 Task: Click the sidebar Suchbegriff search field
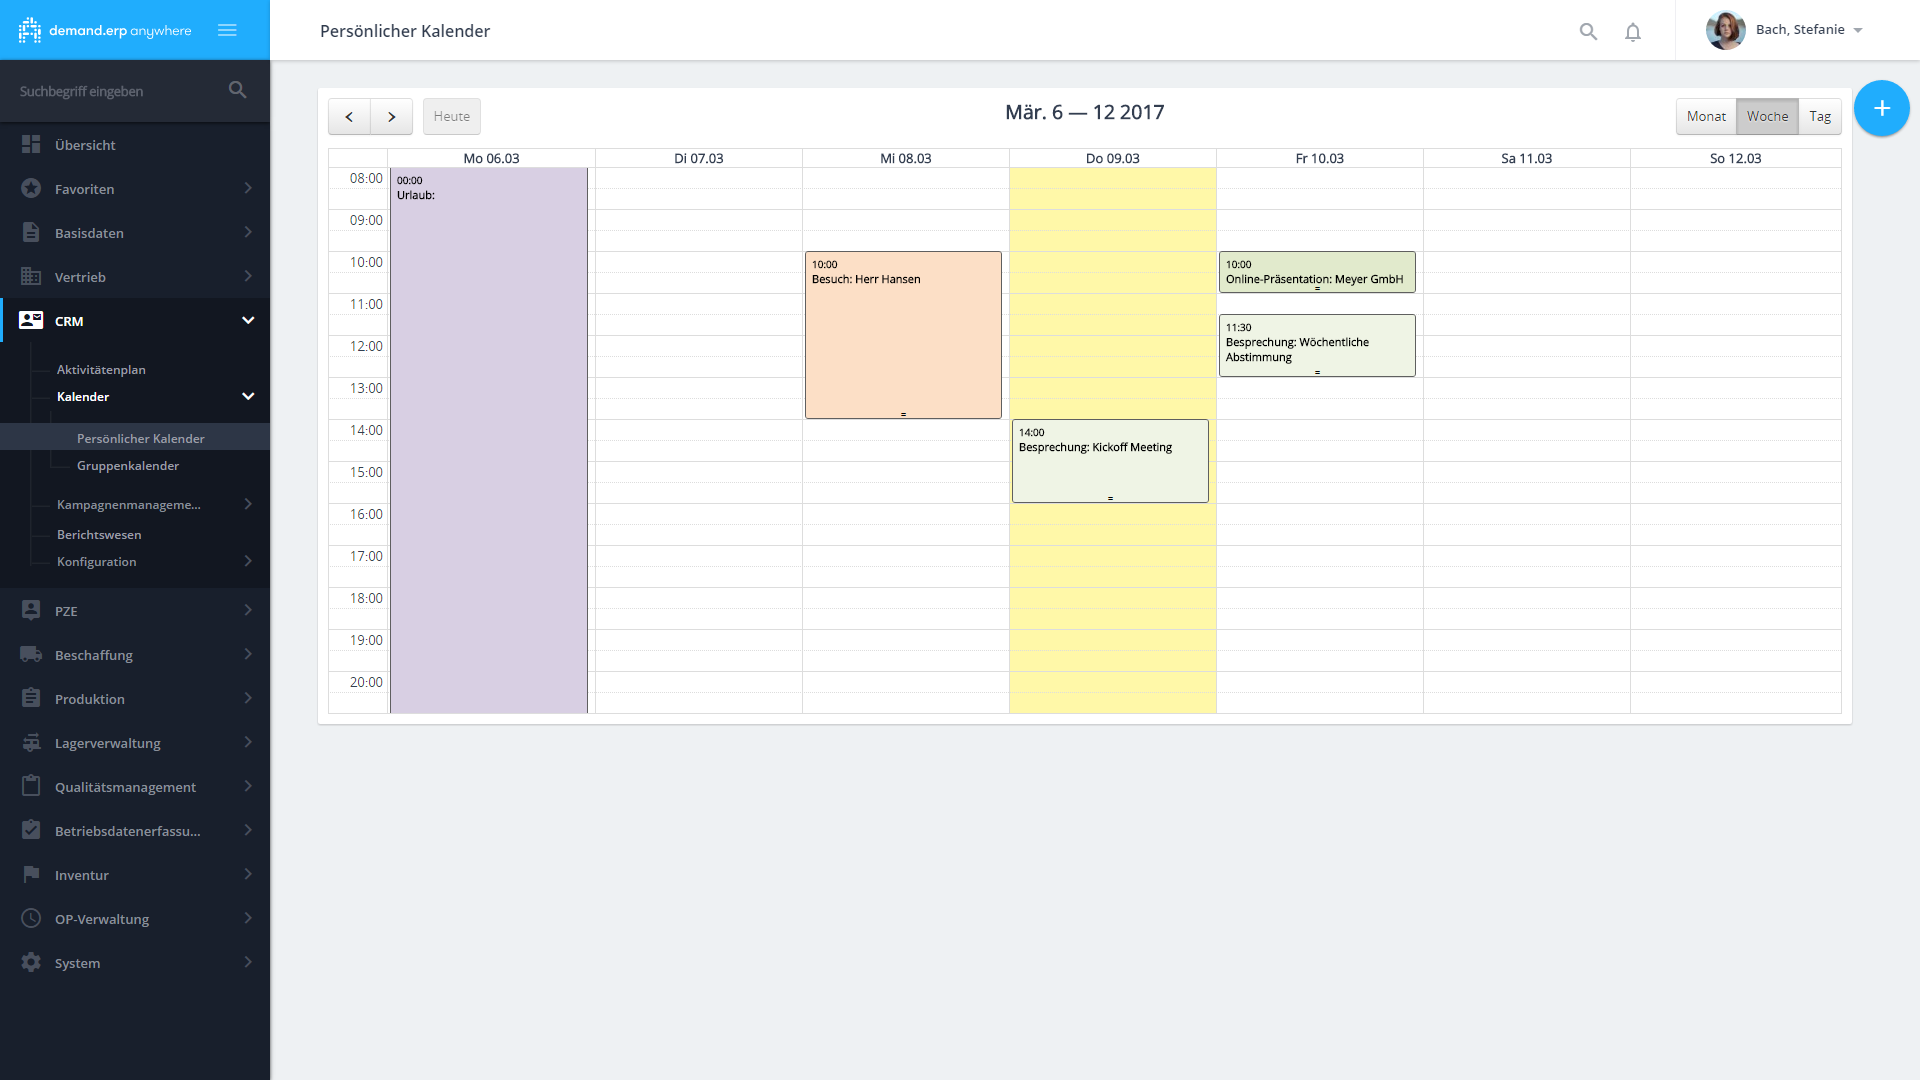115,91
